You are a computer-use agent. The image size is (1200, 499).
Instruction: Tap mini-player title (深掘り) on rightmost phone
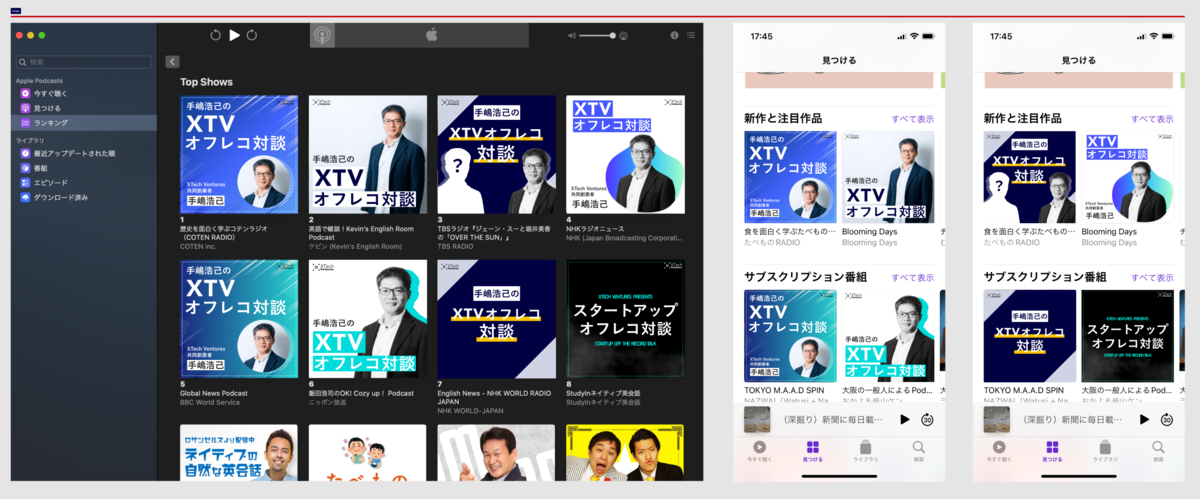click(1071, 420)
